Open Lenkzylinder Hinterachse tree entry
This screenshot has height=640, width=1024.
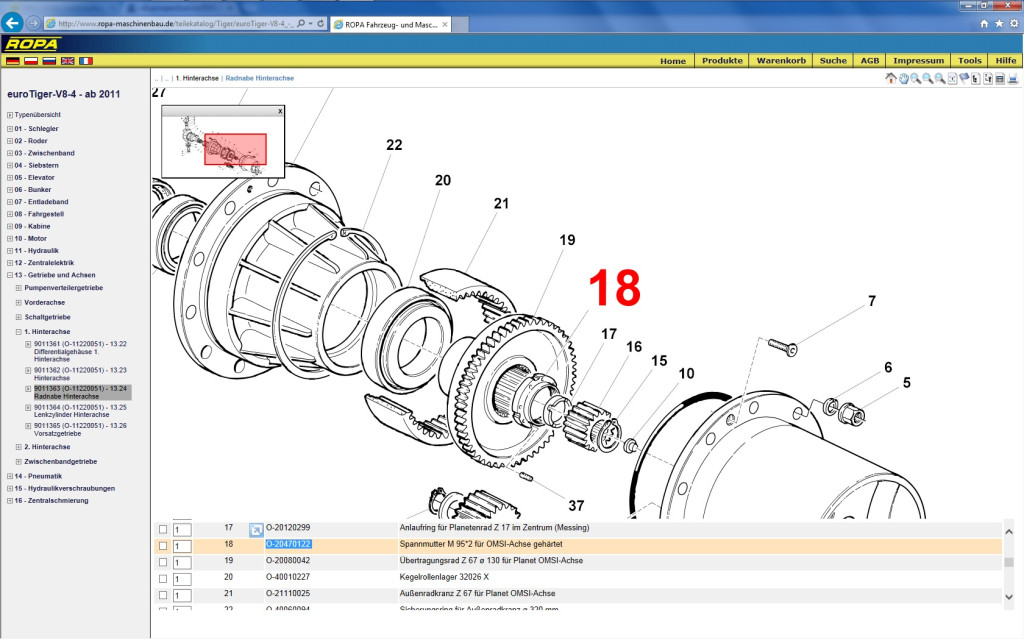pos(80,411)
